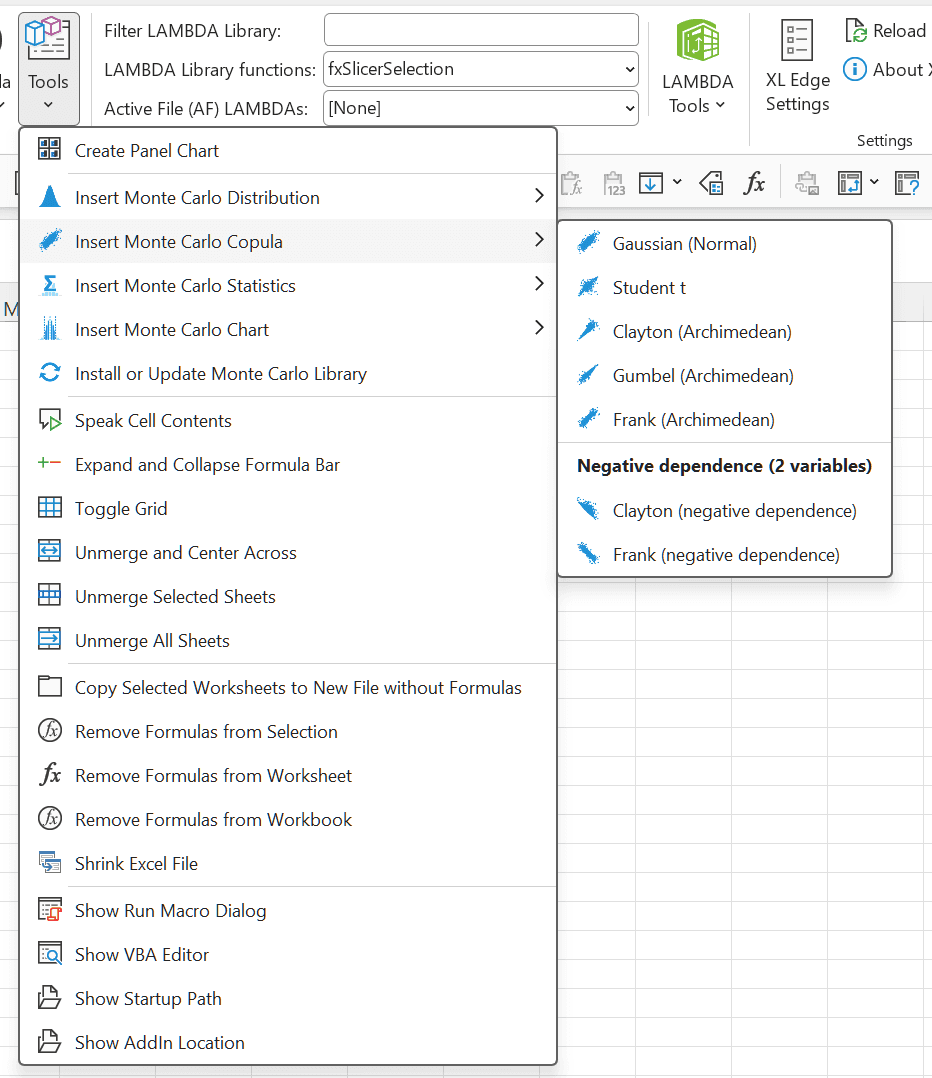Image resolution: width=932 pixels, height=1078 pixels.
Task: Click the Reload icon in ribbon
Action: click(856, 31)
